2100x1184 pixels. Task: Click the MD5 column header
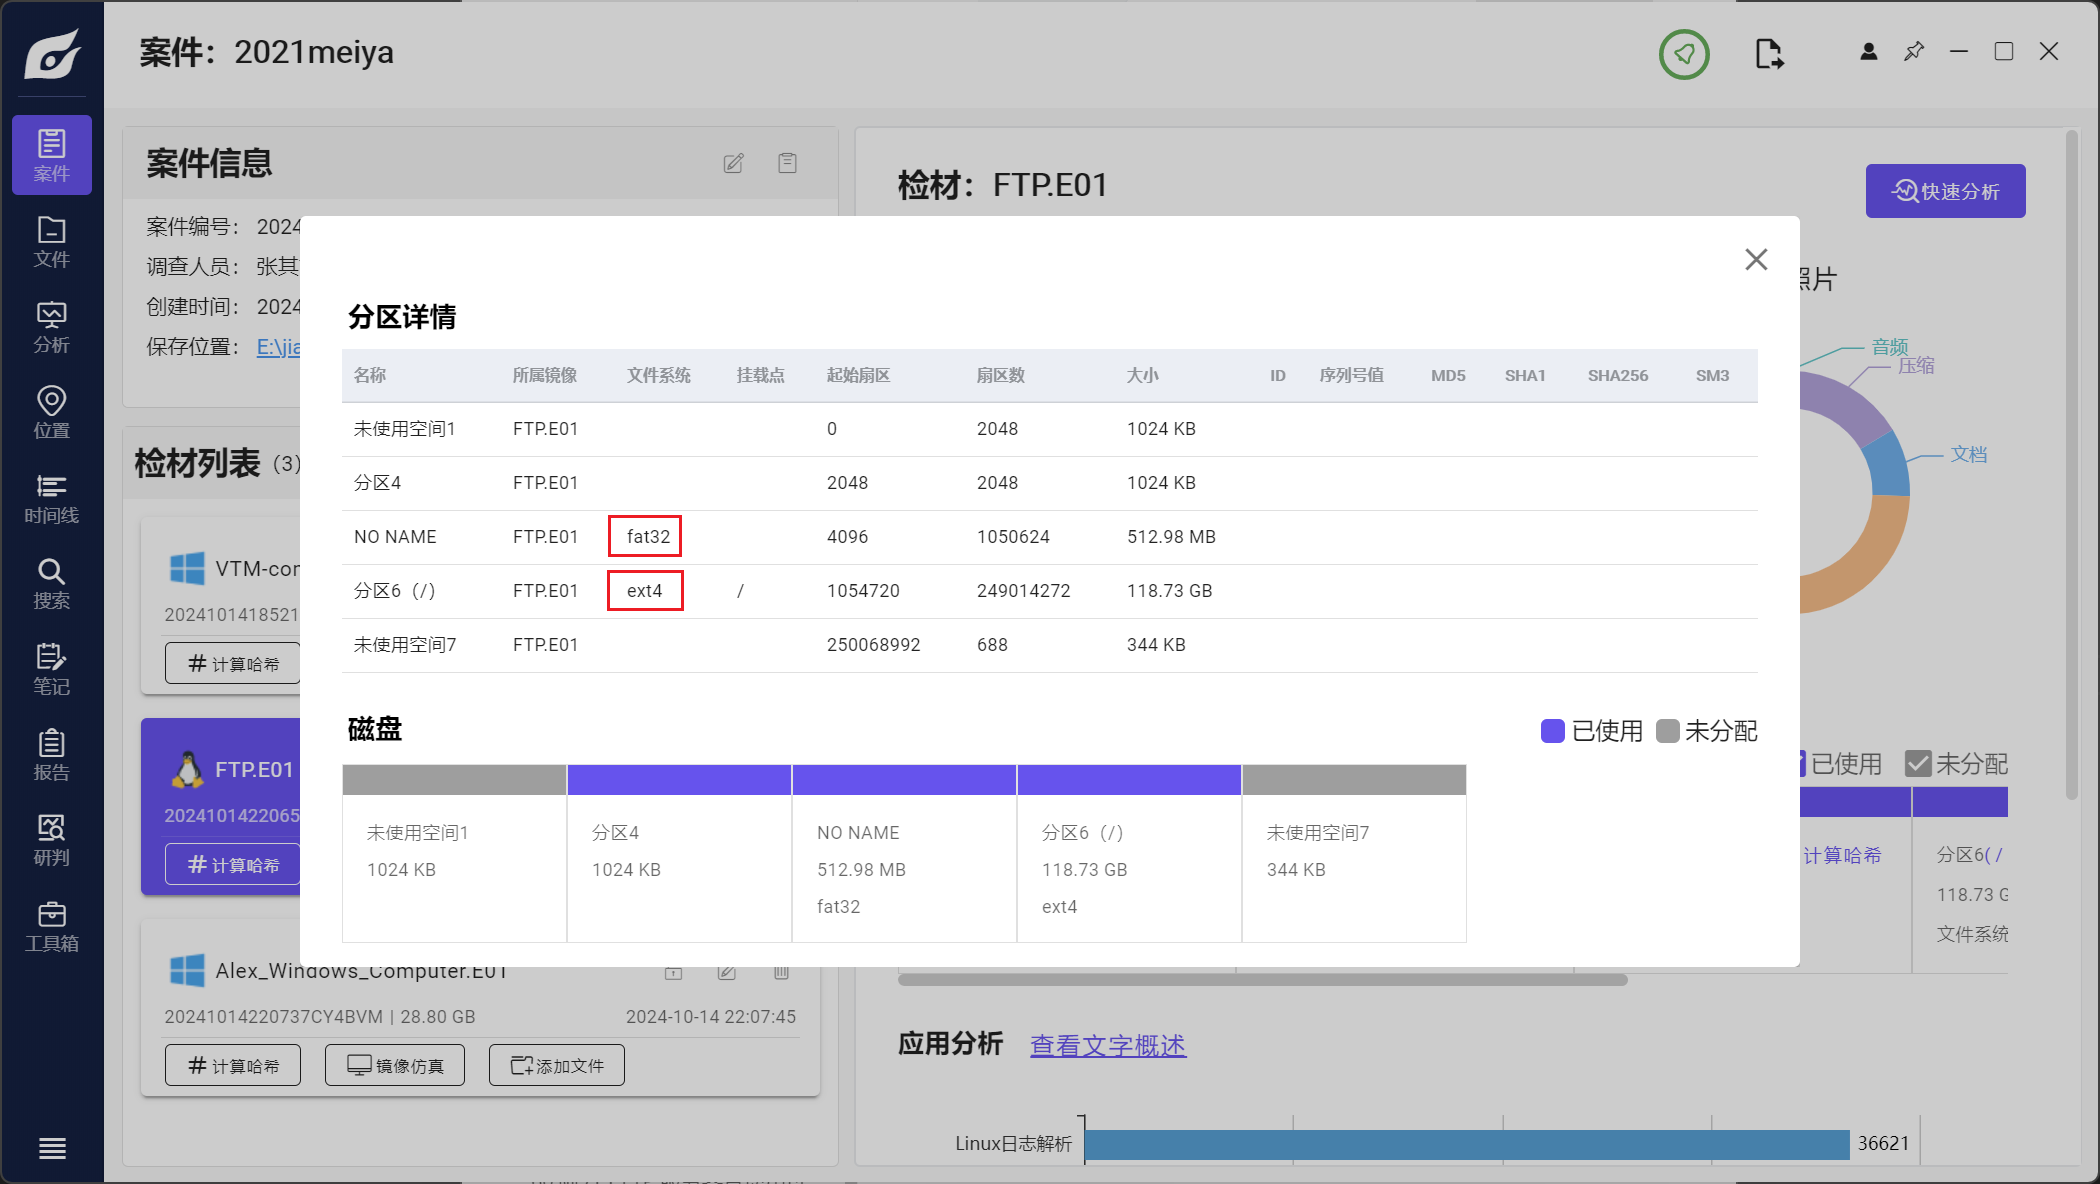(1448, 375)
